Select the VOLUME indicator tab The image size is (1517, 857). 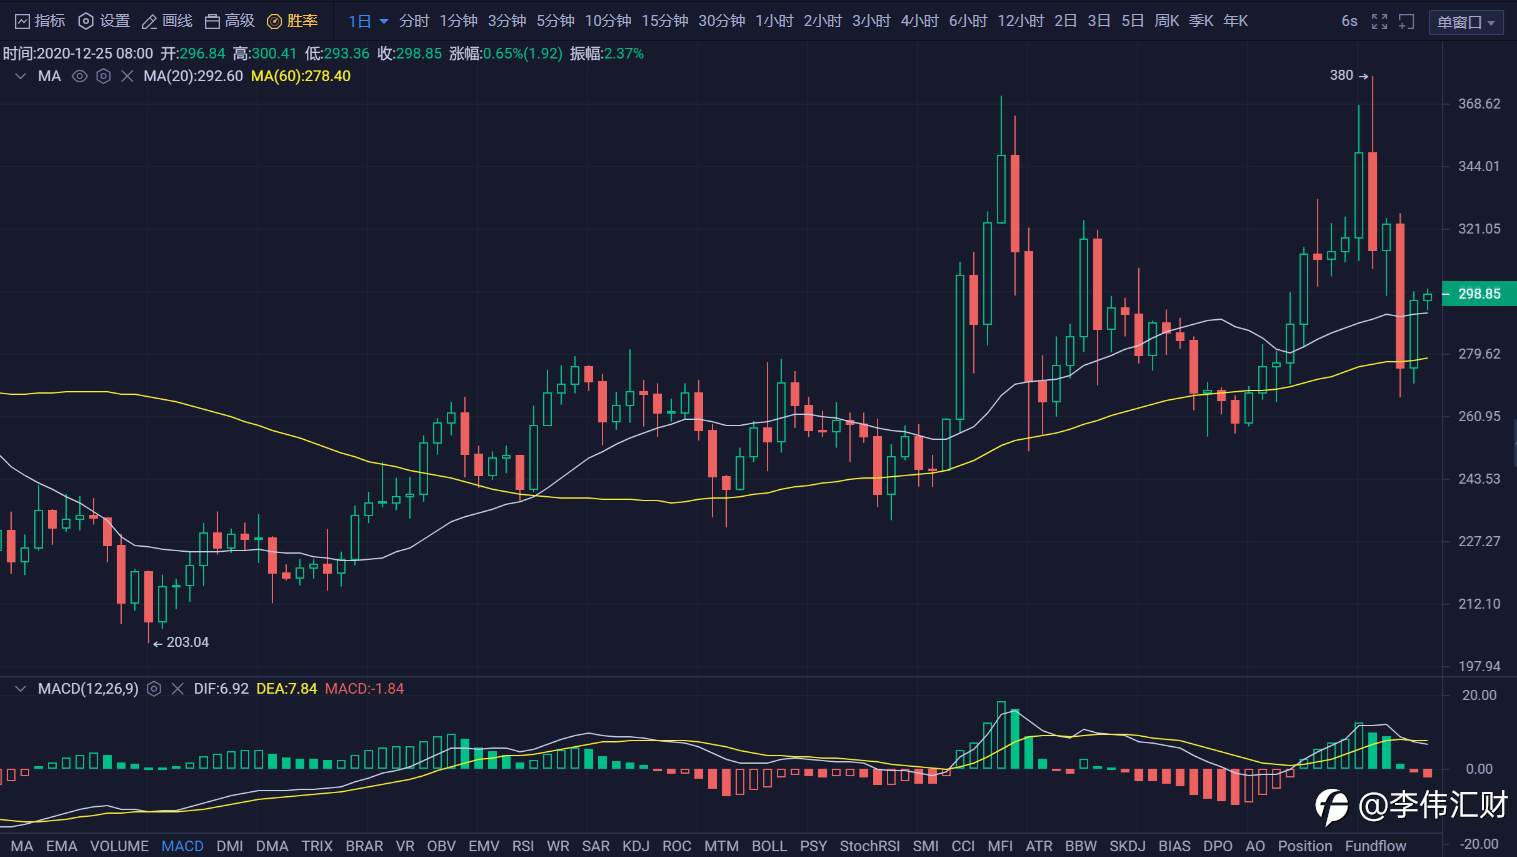pos(119,846)
